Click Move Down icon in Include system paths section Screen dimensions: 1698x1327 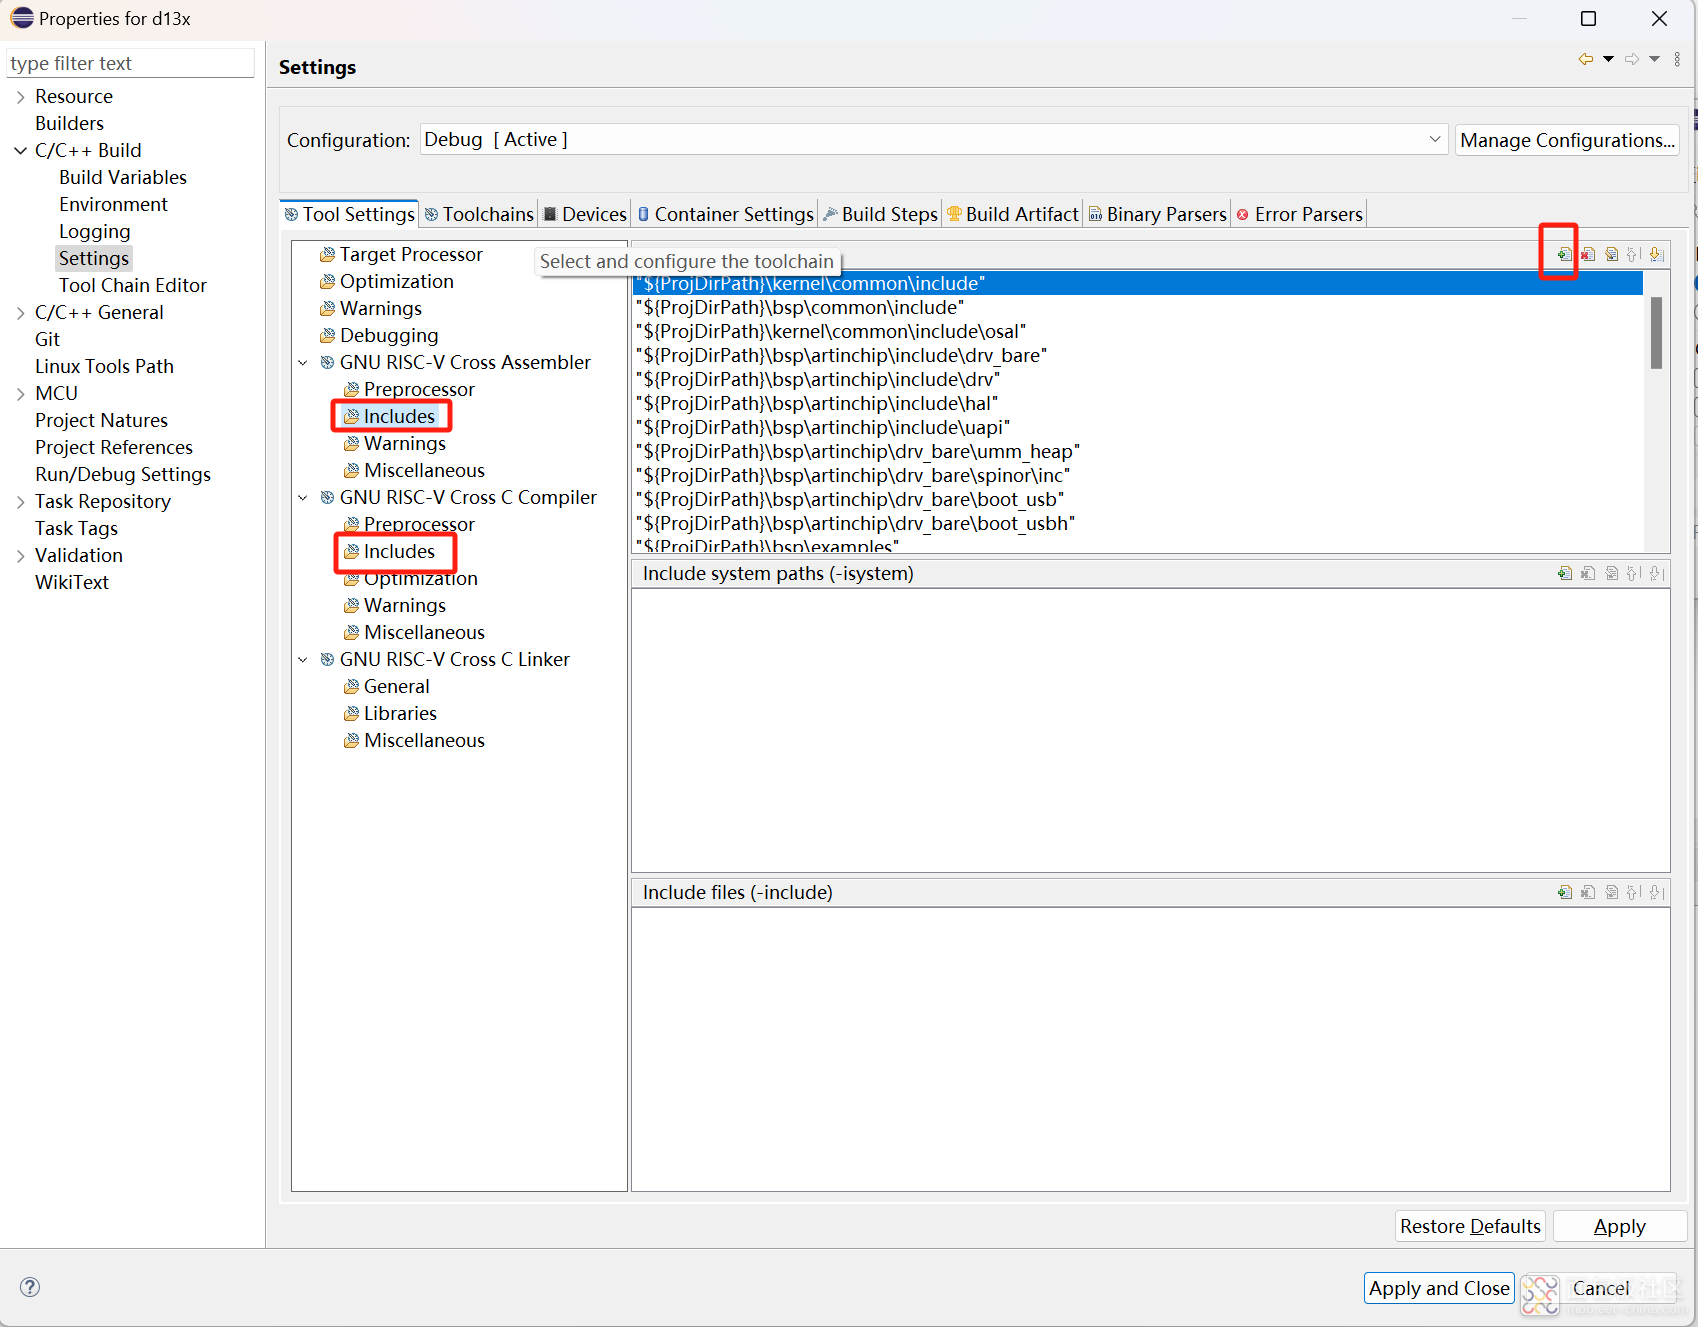(1656, 573)
